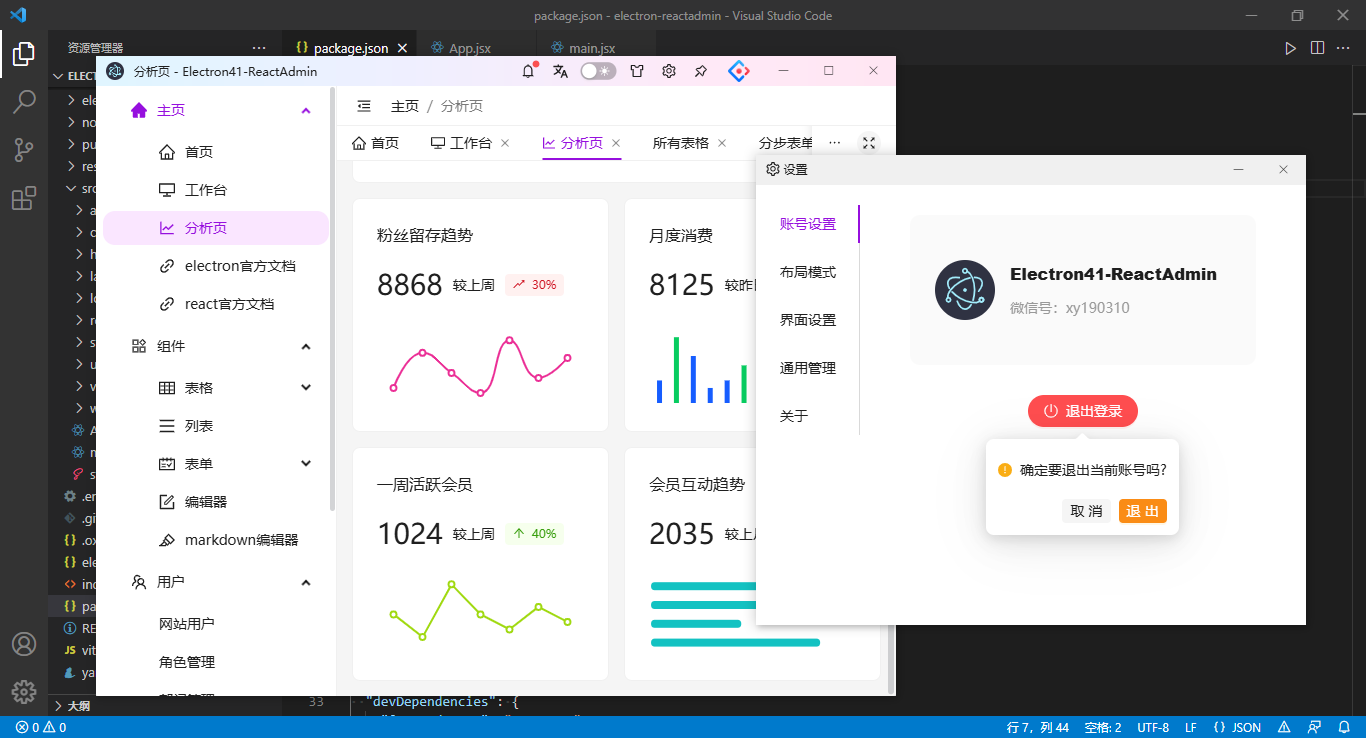Open 列表 sidebar item
This screenshot has width=1366, height=738.
tap(216, 426)
